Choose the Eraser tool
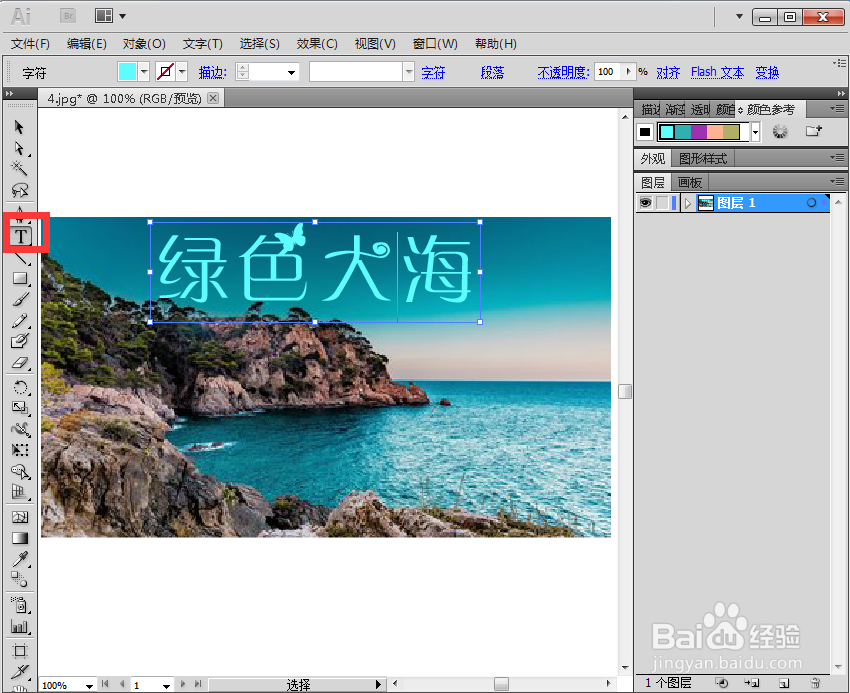Viewport: 850px width, 693px height. pos(21,362)
